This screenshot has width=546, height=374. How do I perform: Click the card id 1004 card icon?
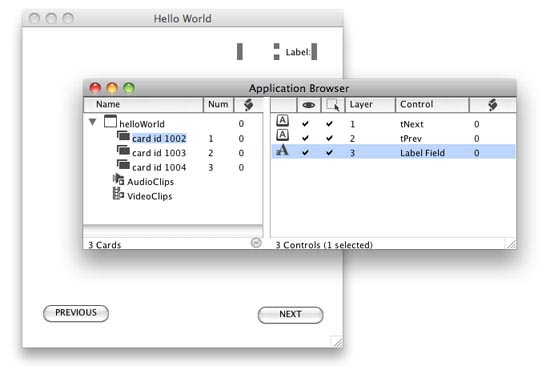(123, 165)
